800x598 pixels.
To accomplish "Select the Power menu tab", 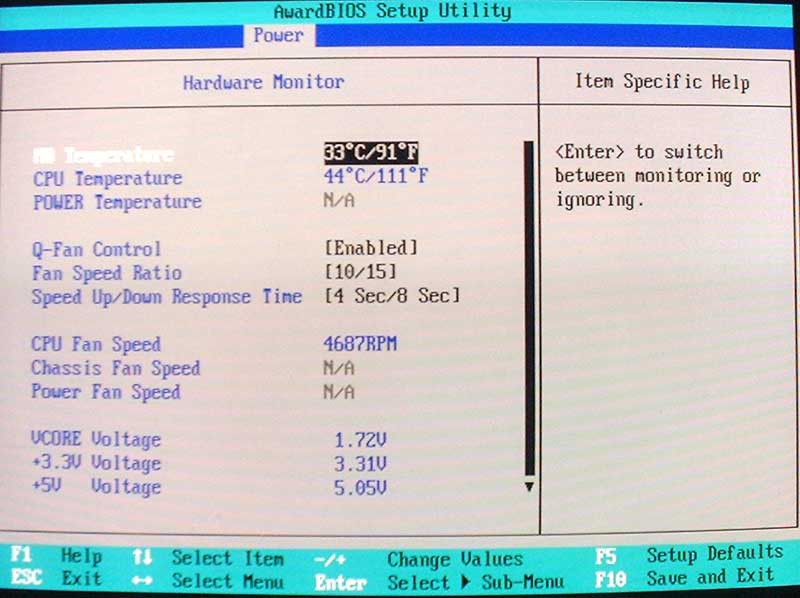I will (x=278, y=35).
